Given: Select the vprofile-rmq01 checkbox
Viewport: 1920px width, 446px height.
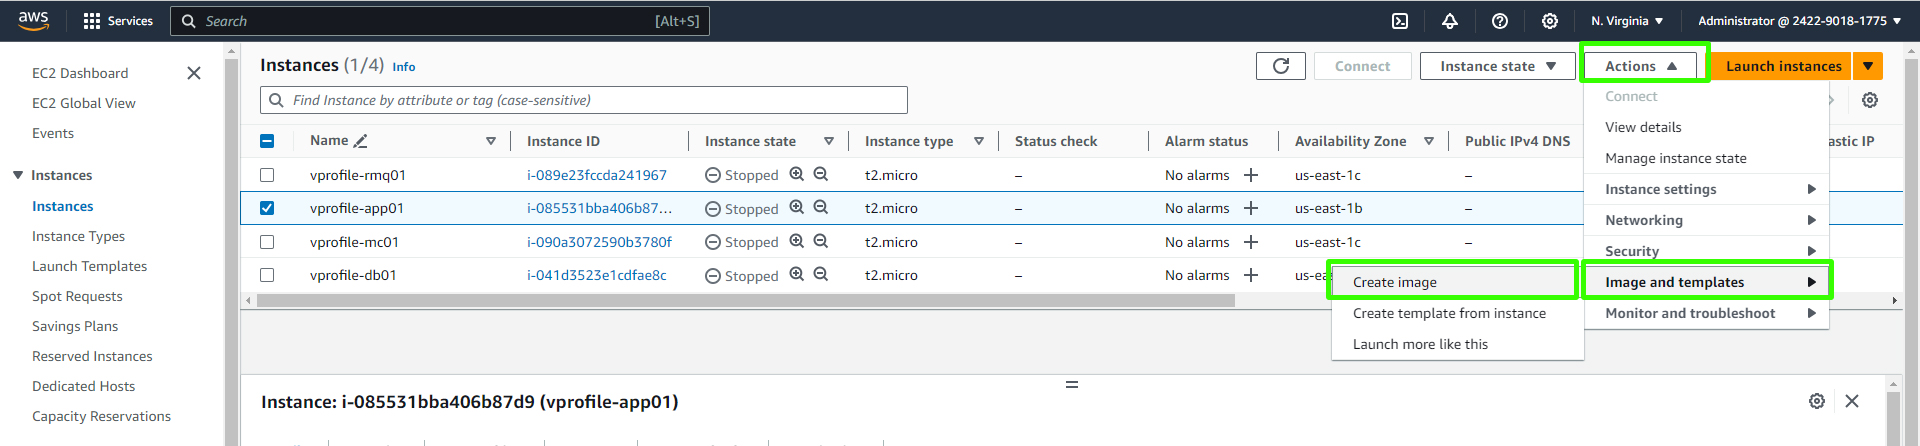Looking at the screenshot, I should click(267, 175).
